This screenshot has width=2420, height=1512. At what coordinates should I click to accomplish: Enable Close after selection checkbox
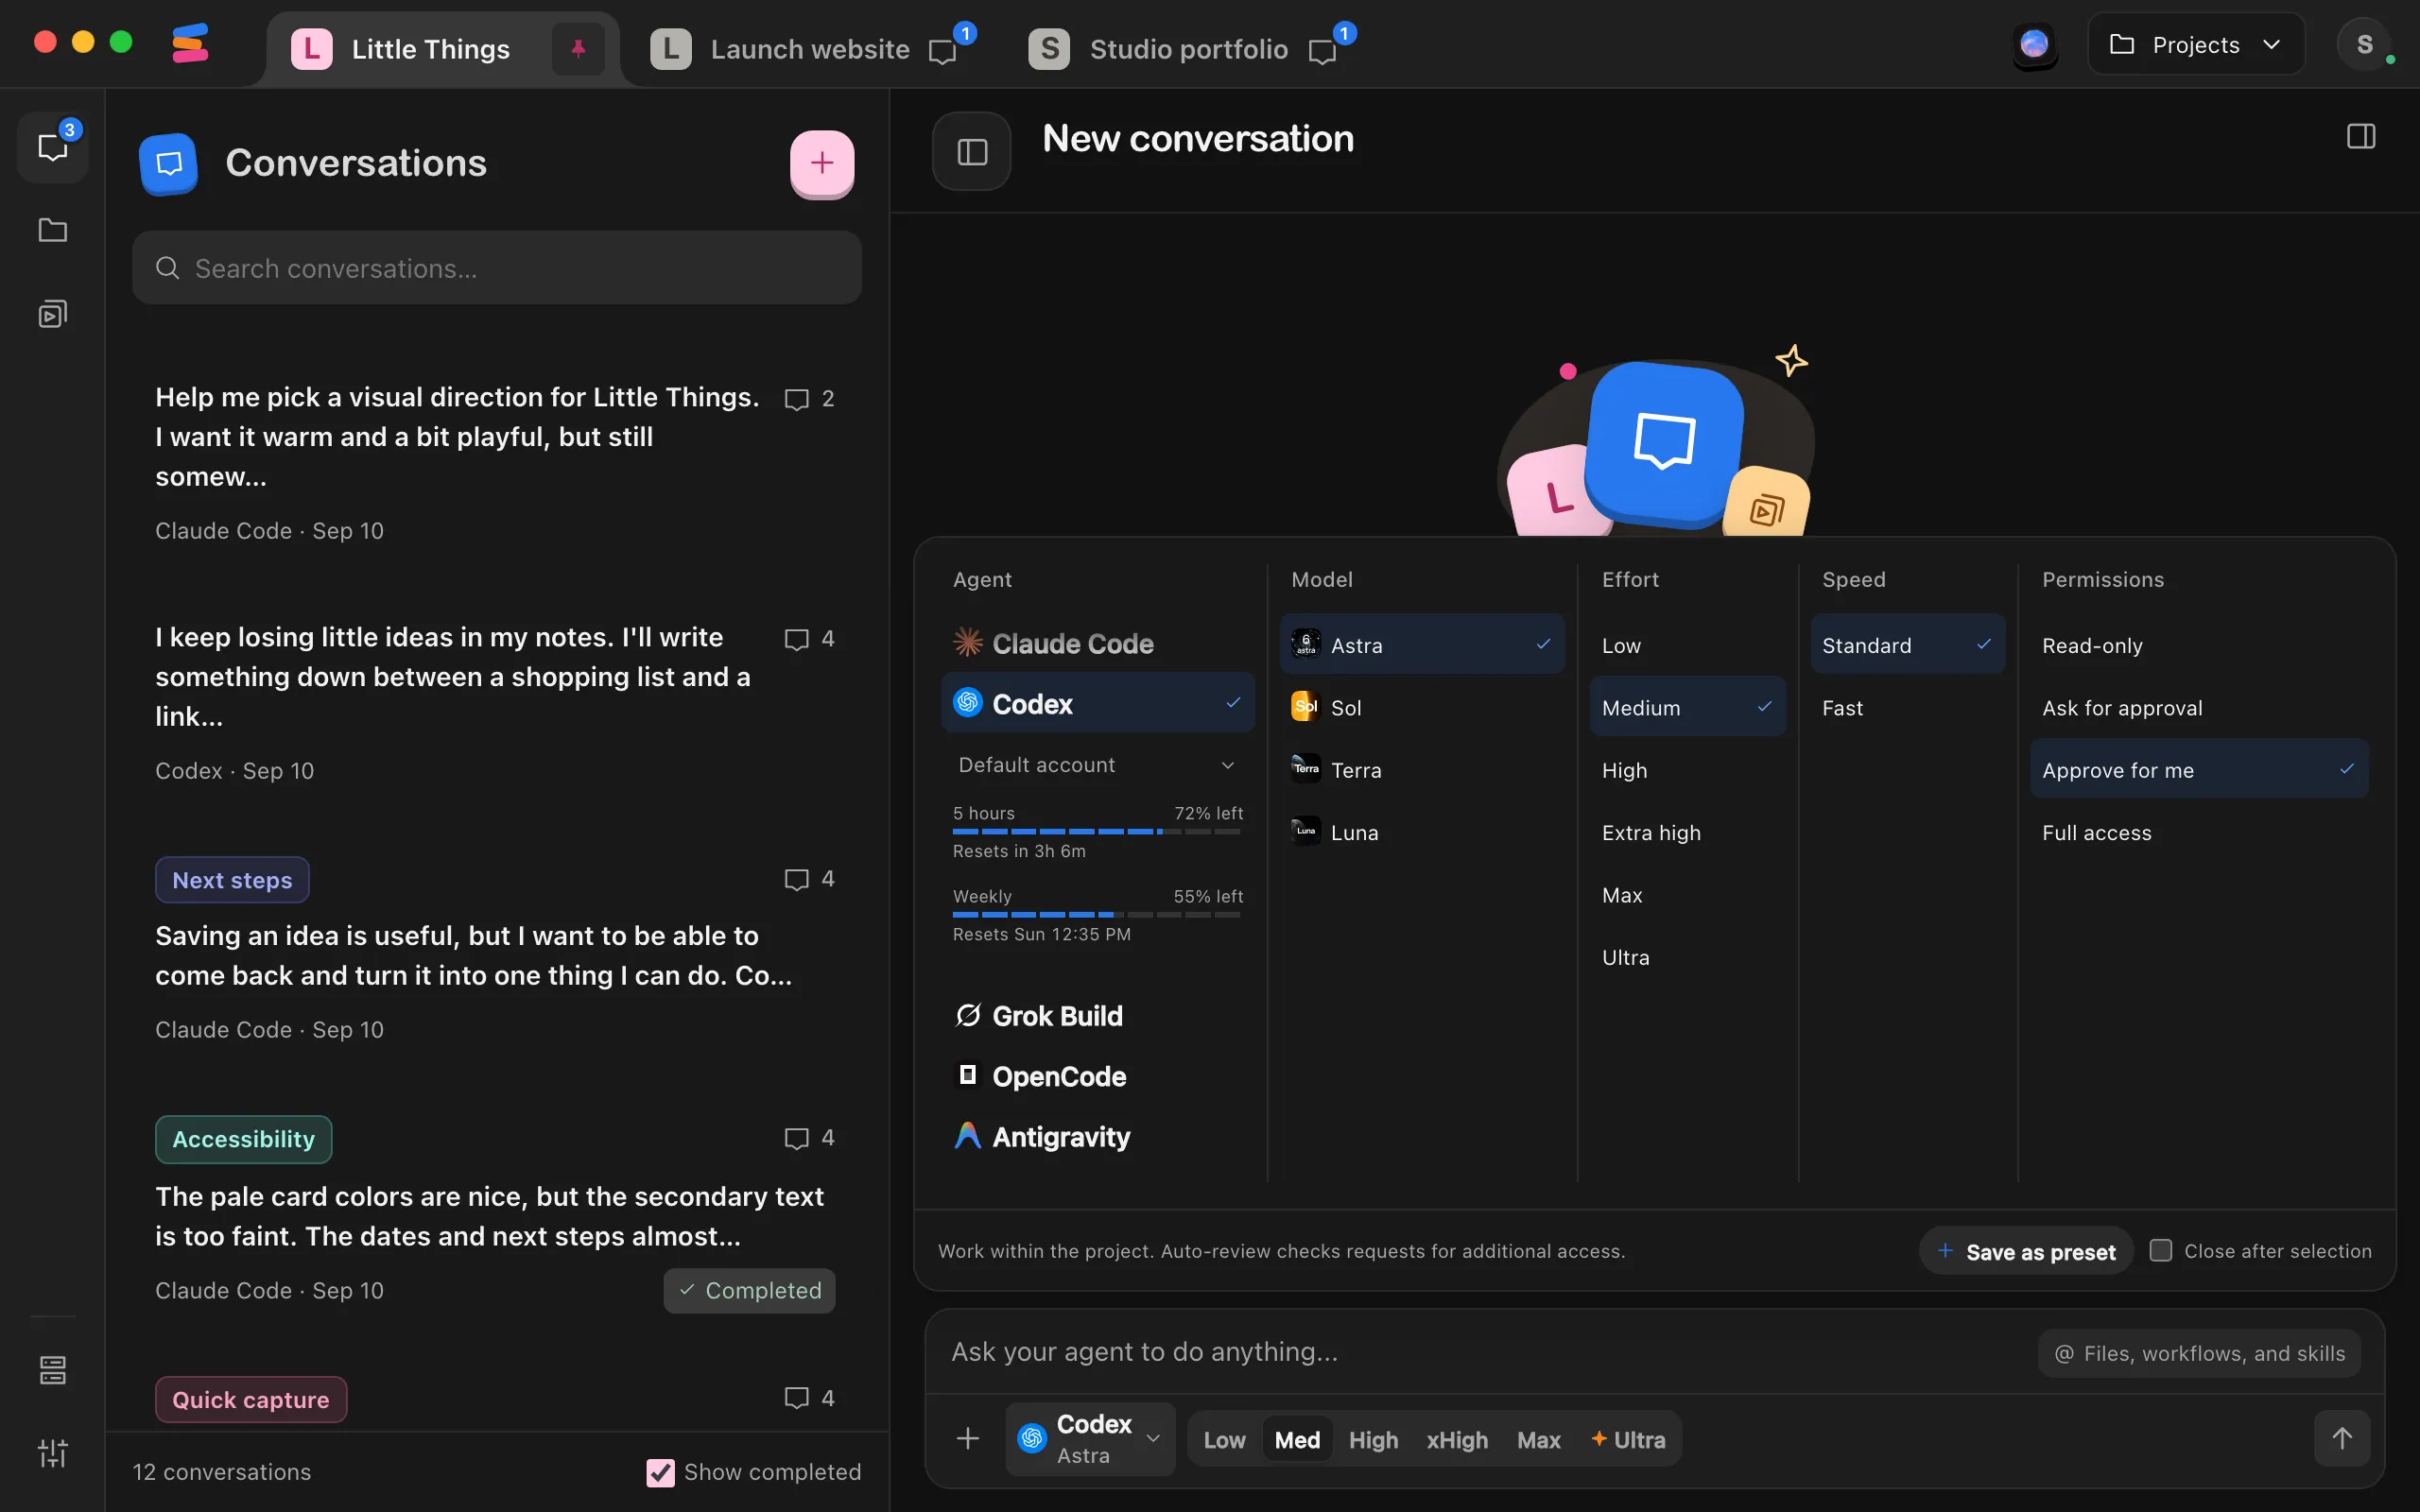(x=2160, y=1250)
